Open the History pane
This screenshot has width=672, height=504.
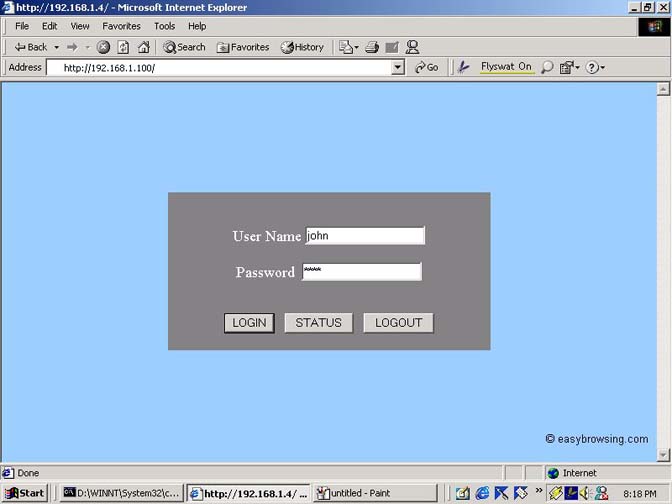(x=302, y=47)
